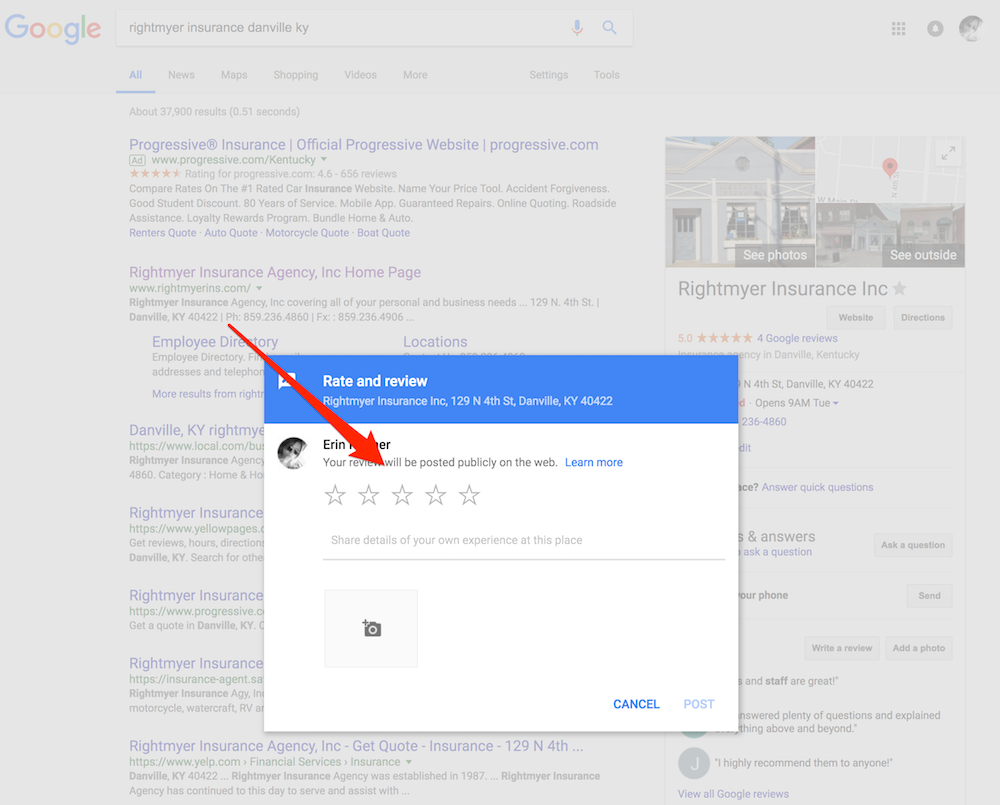Open the Answer quick questions link

[x=817, y=487]
